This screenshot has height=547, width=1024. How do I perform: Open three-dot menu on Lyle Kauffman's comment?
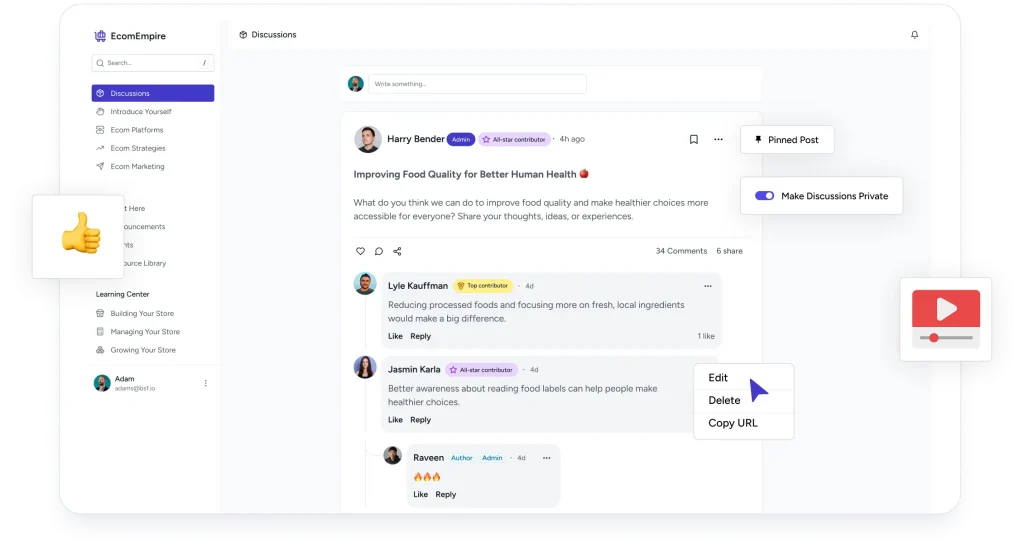pos(708,286)
